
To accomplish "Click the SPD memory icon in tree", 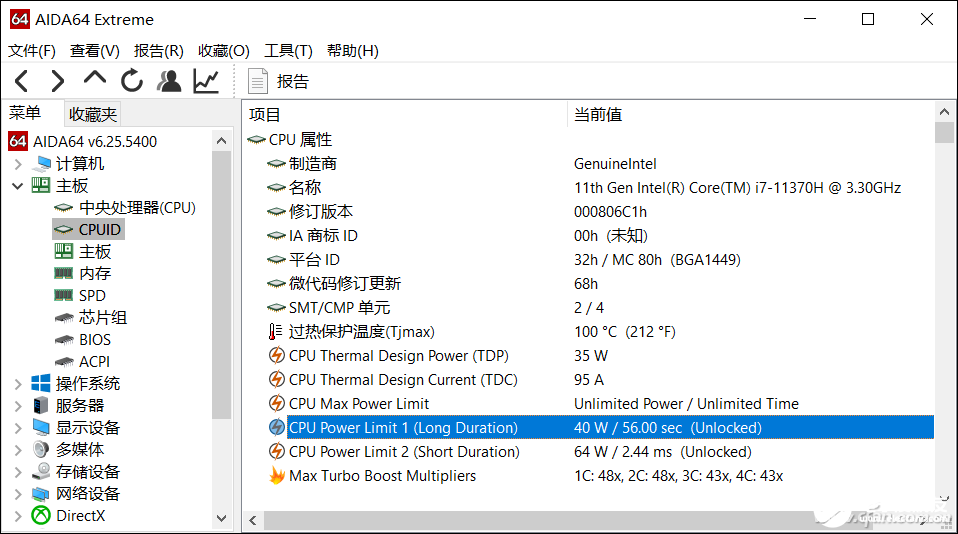I will pos(64,295).
